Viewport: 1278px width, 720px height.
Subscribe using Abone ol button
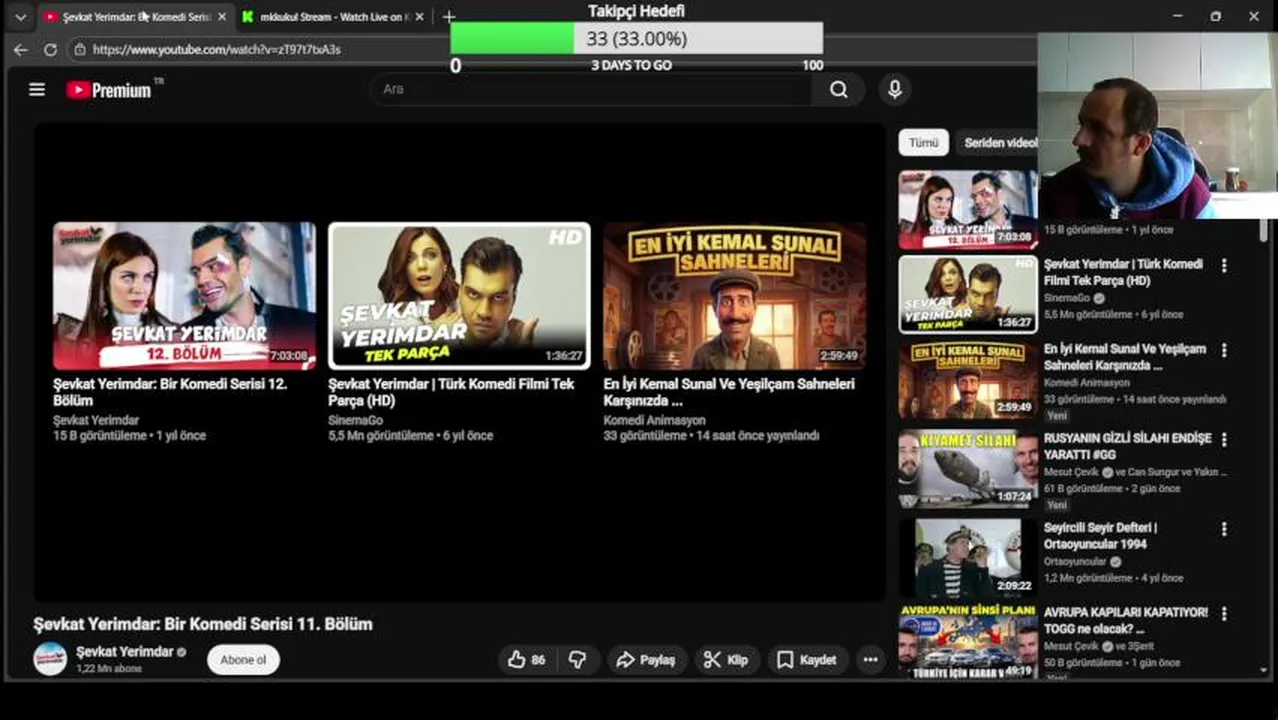(x=244, y=660)
